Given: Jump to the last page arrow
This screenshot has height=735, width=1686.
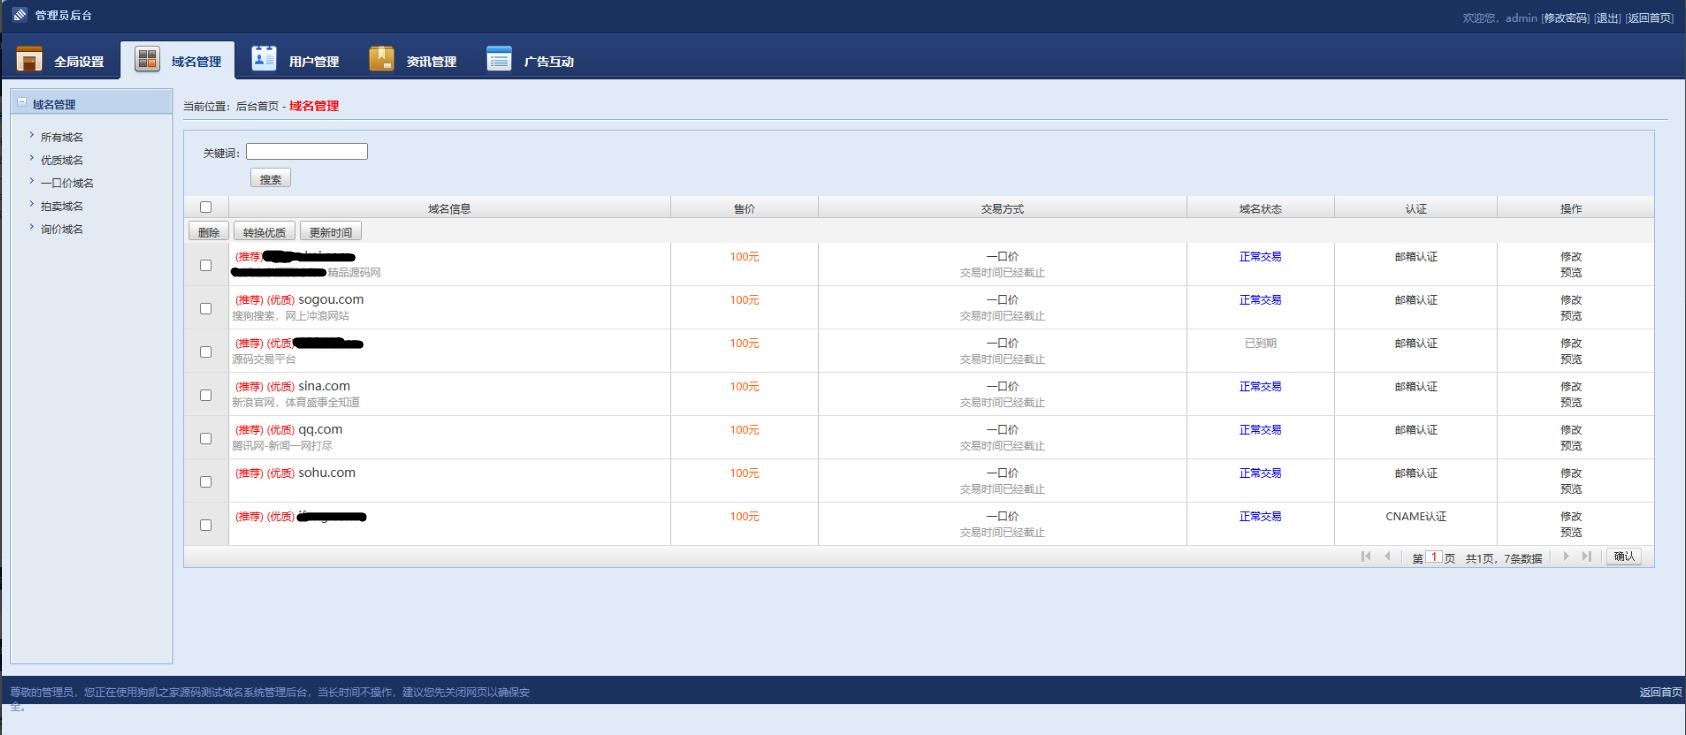Looking at the screenshot, I should coord(1586,557).
